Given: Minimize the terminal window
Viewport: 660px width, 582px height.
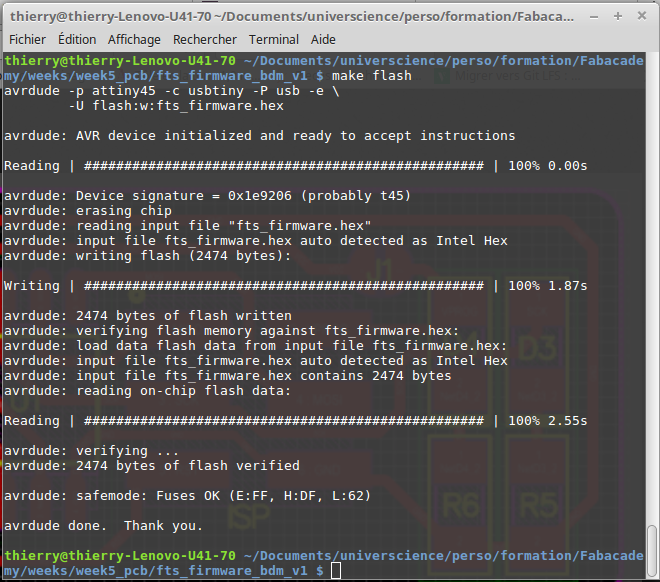Looking at the screenshot, I should pos(594,17).
